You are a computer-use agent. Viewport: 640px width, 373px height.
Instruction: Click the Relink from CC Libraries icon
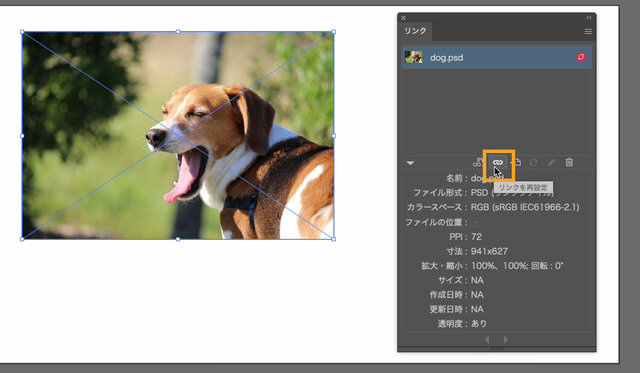[478, 162]
